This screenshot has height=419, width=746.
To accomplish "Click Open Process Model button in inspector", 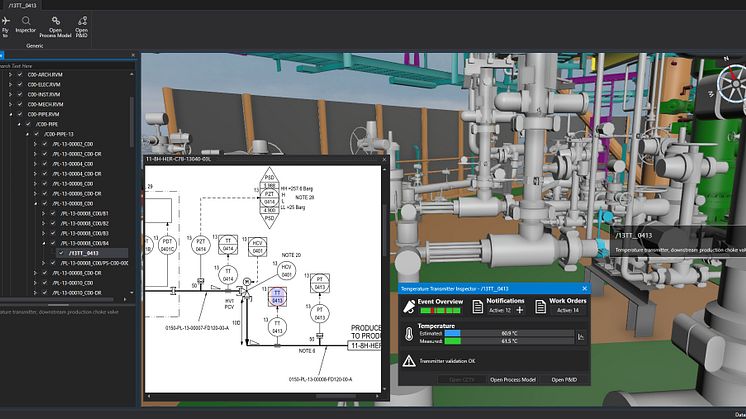I will click(513, 380).
